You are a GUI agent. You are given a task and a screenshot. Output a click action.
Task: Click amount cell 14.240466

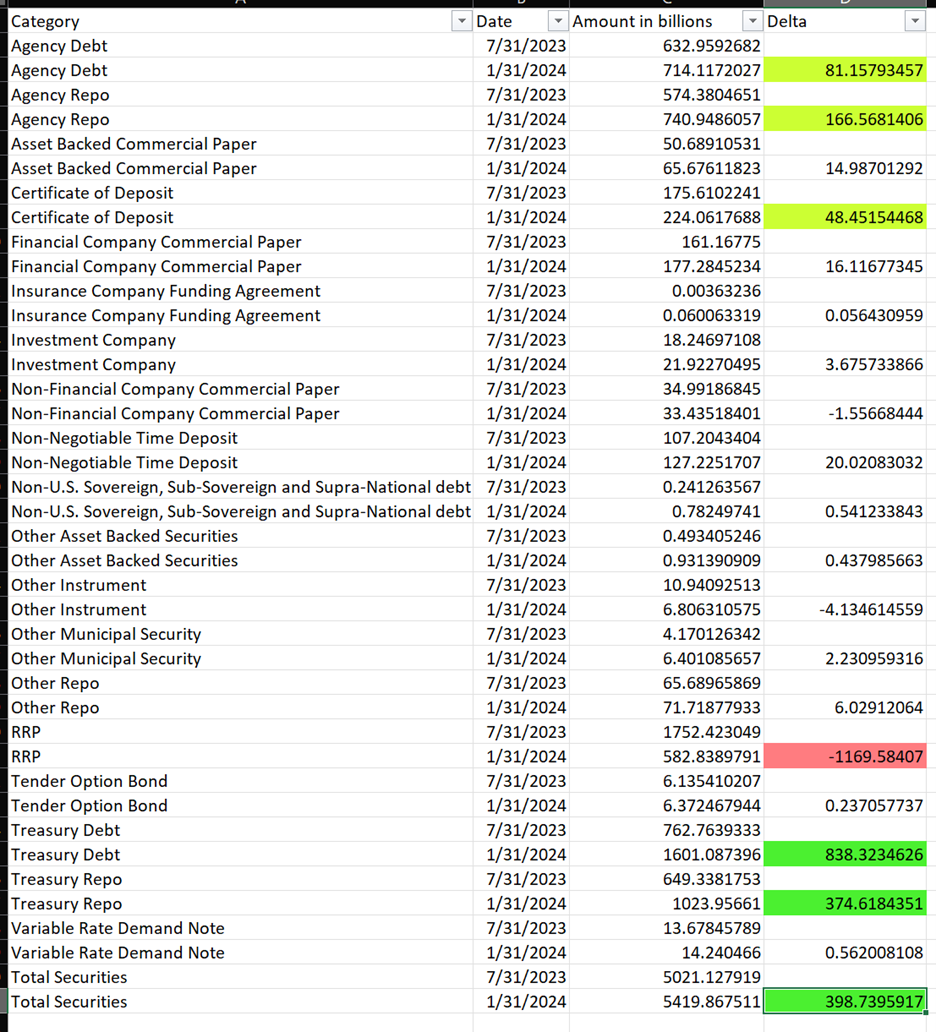pos(666,952)
